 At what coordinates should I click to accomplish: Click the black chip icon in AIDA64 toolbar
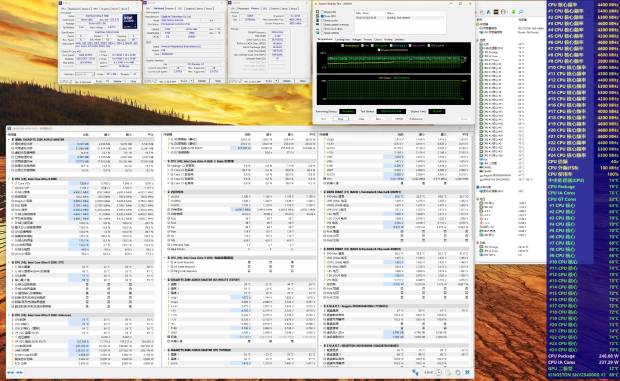click(x=496, y=12)
